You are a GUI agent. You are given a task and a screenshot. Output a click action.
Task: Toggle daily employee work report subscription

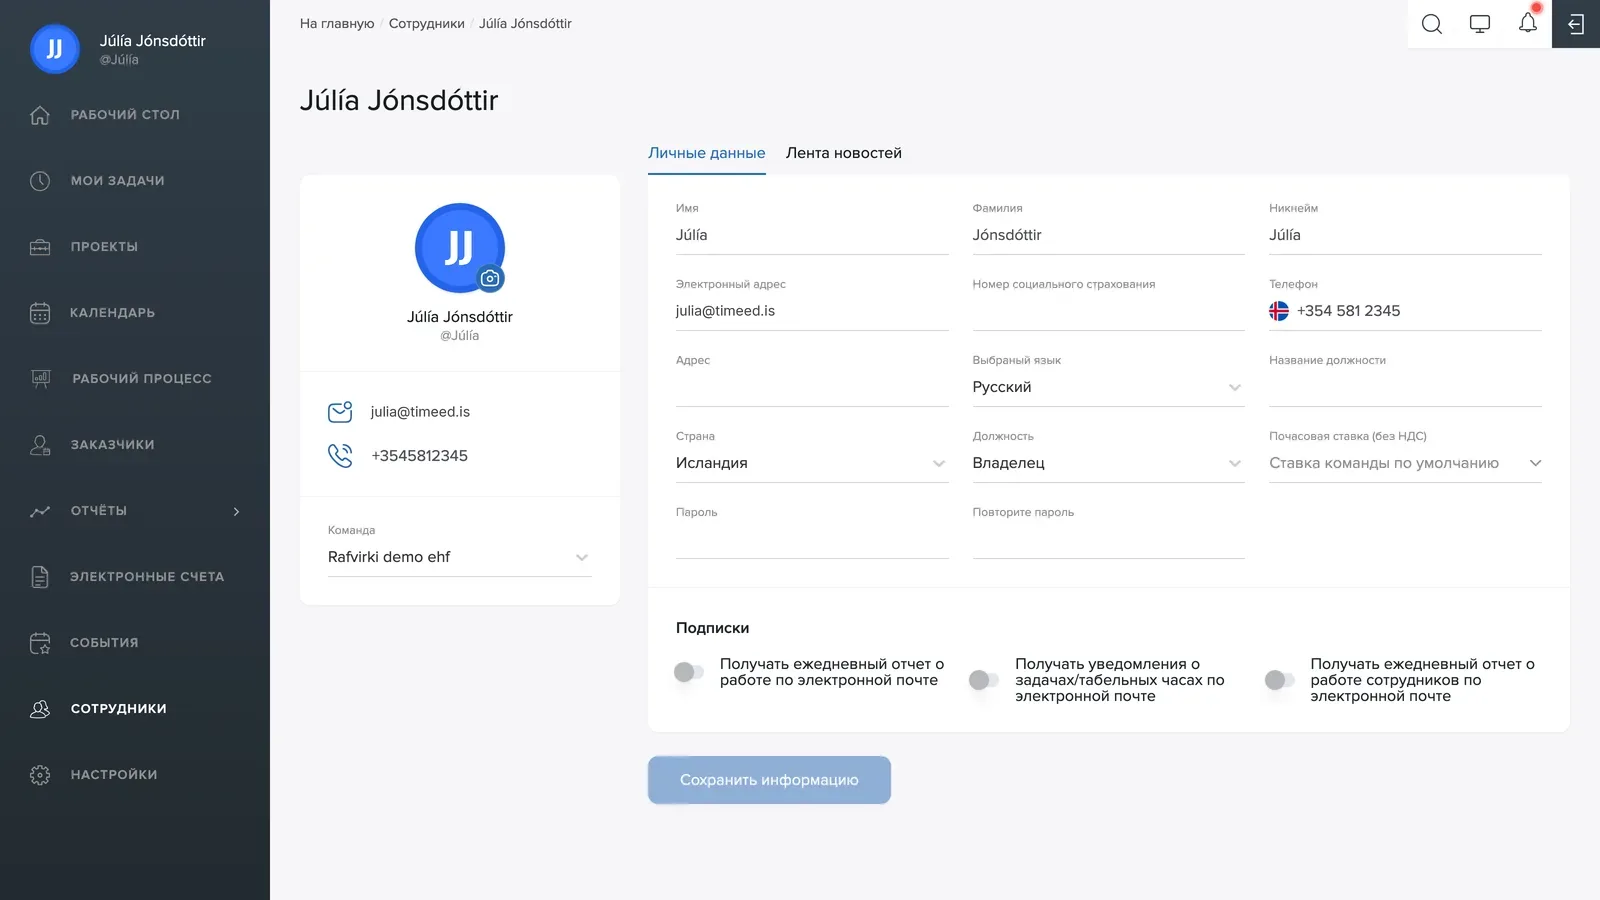click(1280, 680)
